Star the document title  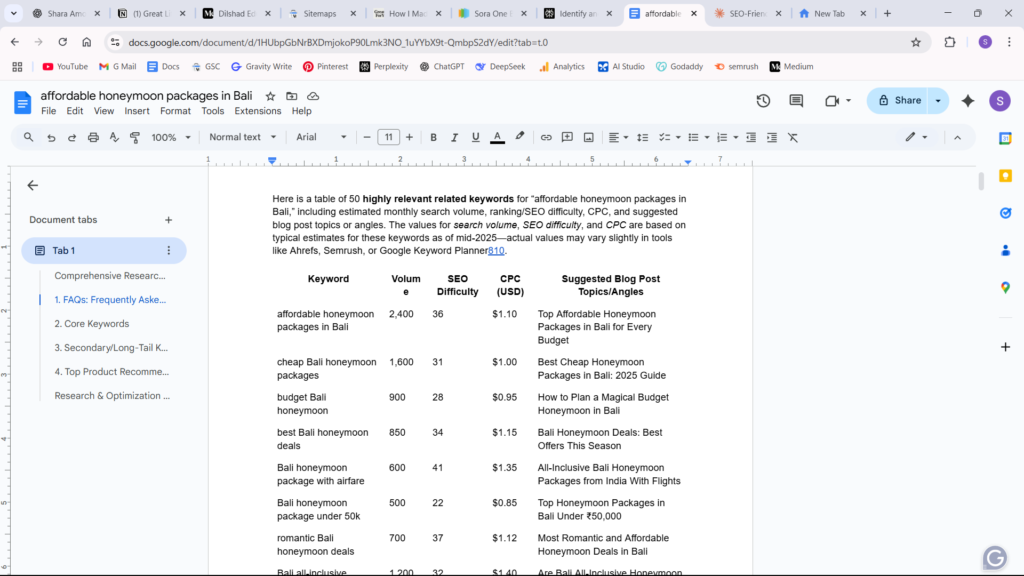pyautogui.click(x=270, y=96)
